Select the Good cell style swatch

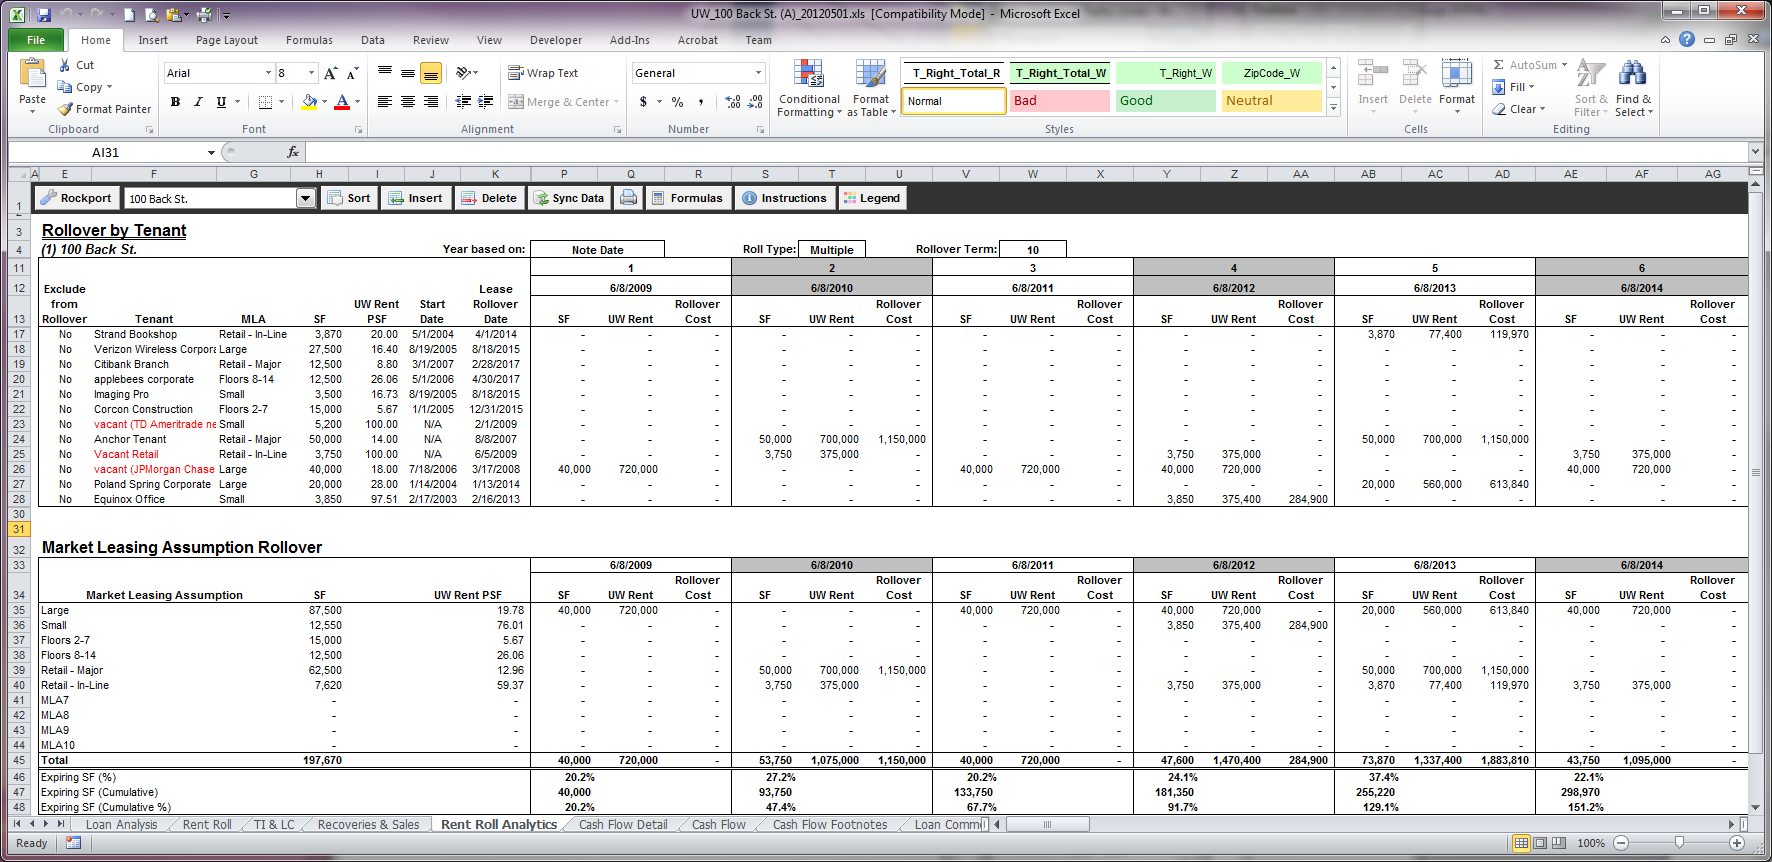pos(1165,101)
